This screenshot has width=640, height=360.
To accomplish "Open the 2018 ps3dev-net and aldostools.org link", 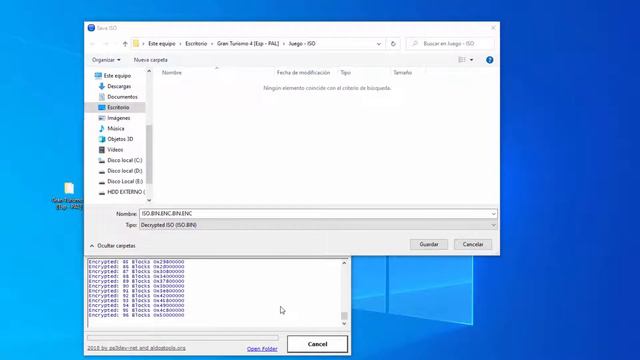I will (136, 348).
